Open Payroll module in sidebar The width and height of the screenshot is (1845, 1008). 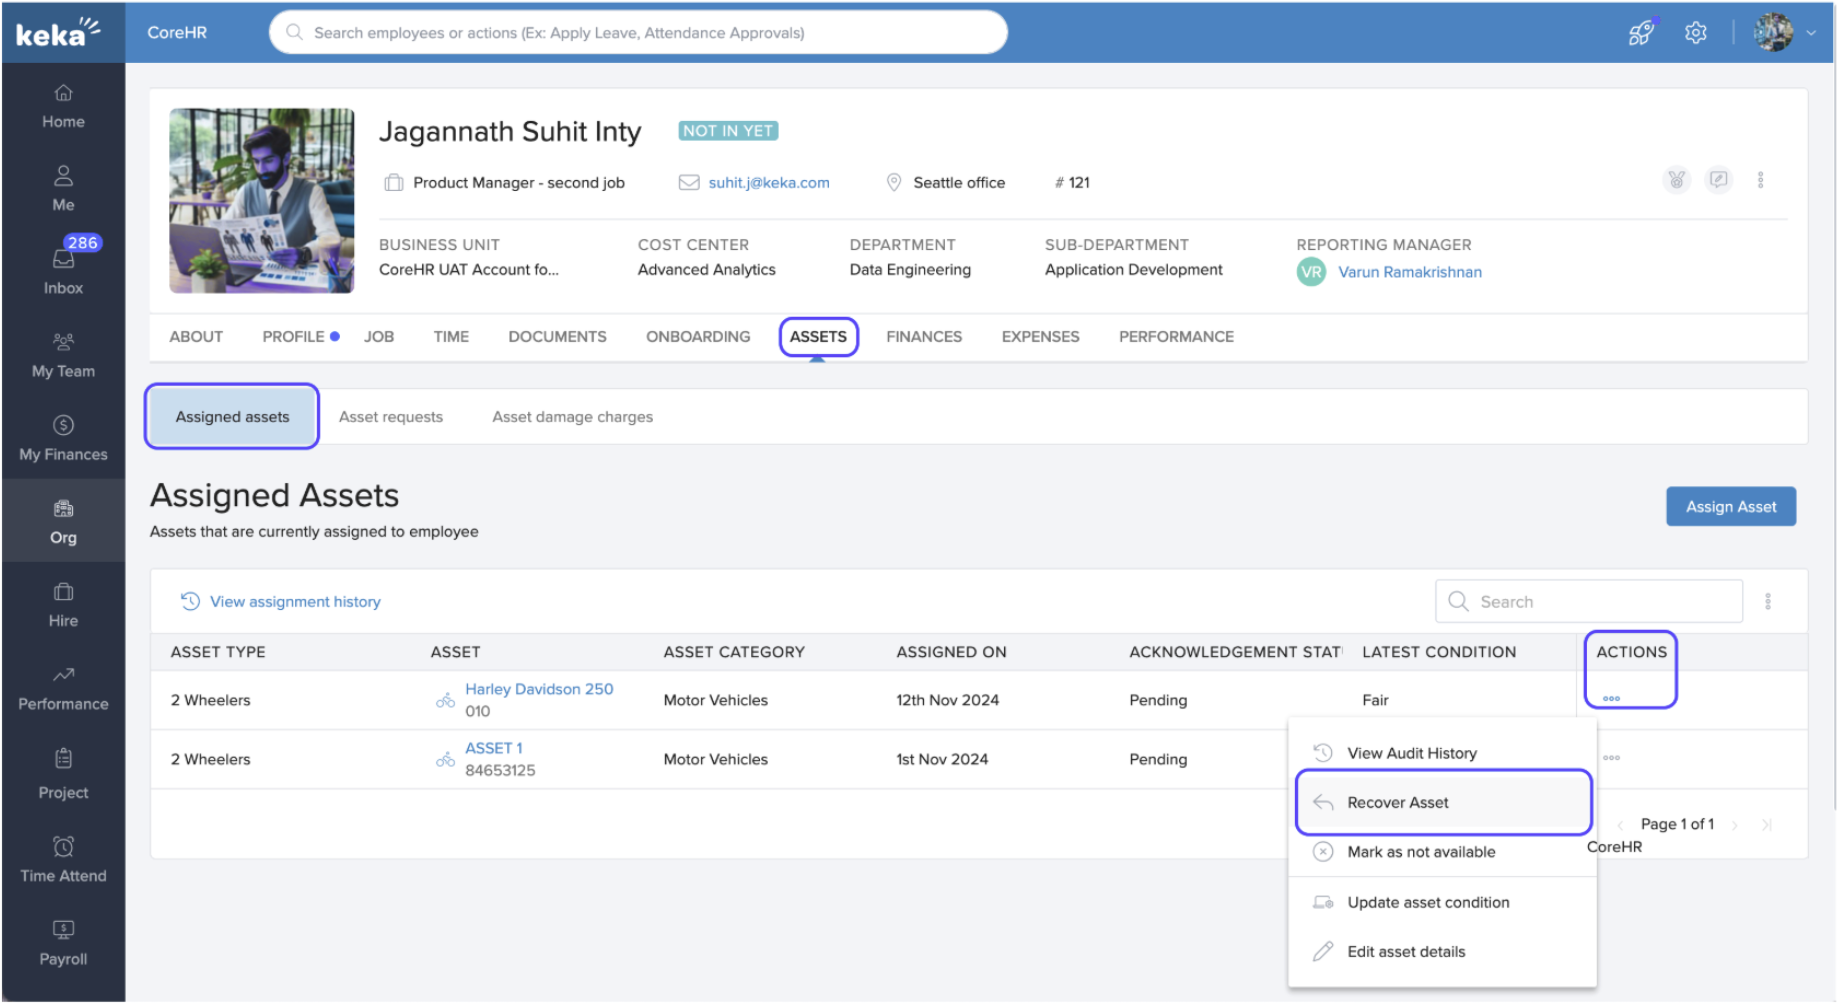click(63, 943)
